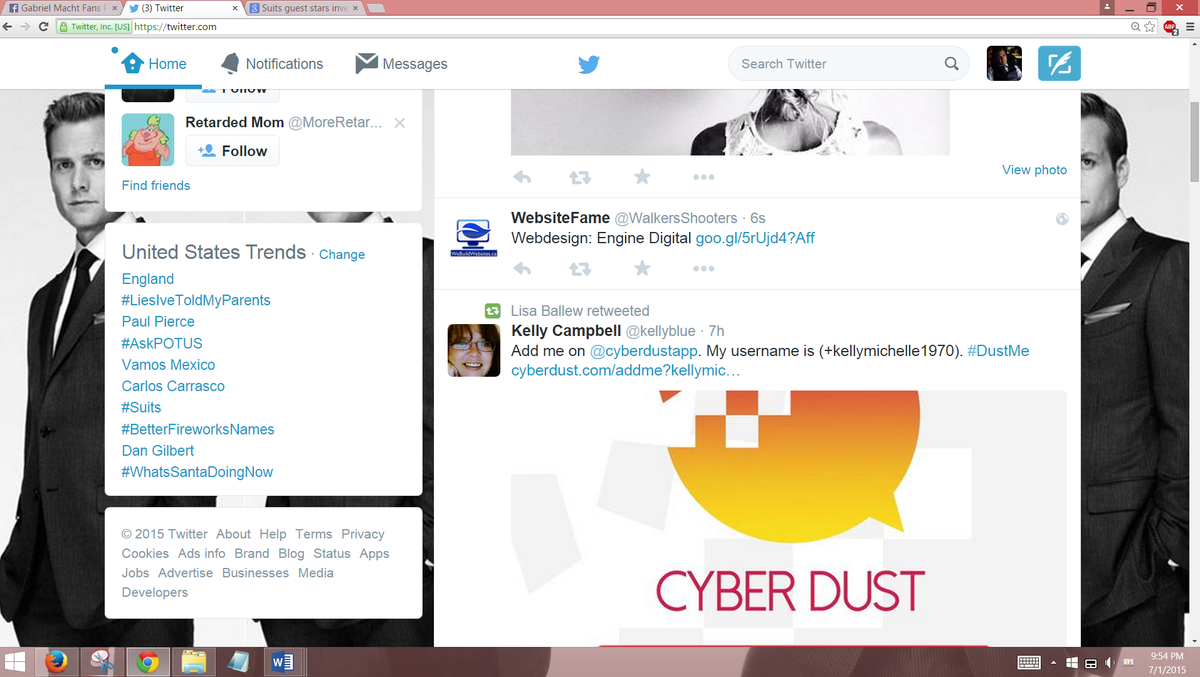
Task: Open the goo.gl/5rUjd4?Aff link
Action: coord(755,238)
